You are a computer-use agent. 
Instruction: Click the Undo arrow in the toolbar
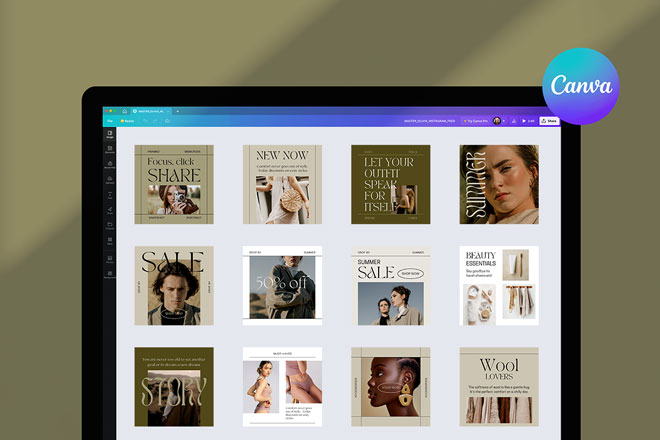pyautogui.click(x=146, y=121)
